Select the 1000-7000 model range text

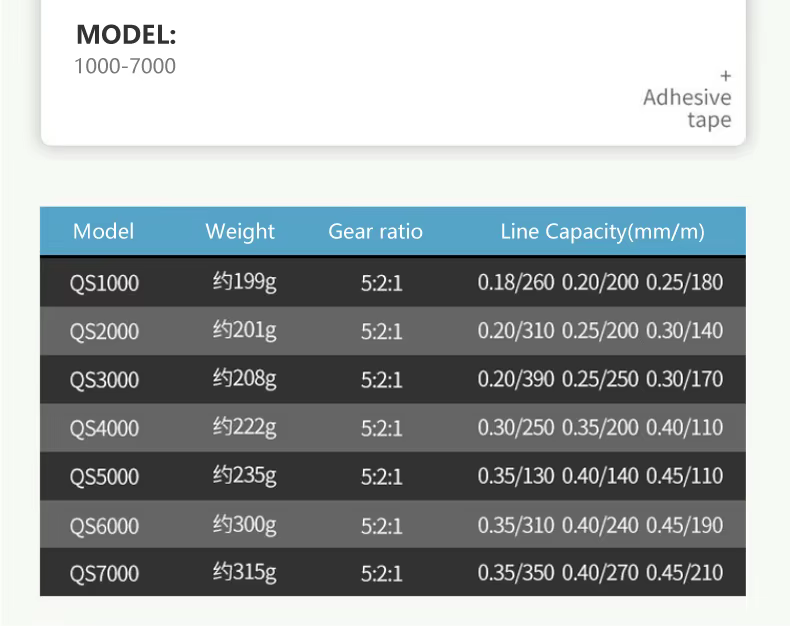[x=125, y=67]
